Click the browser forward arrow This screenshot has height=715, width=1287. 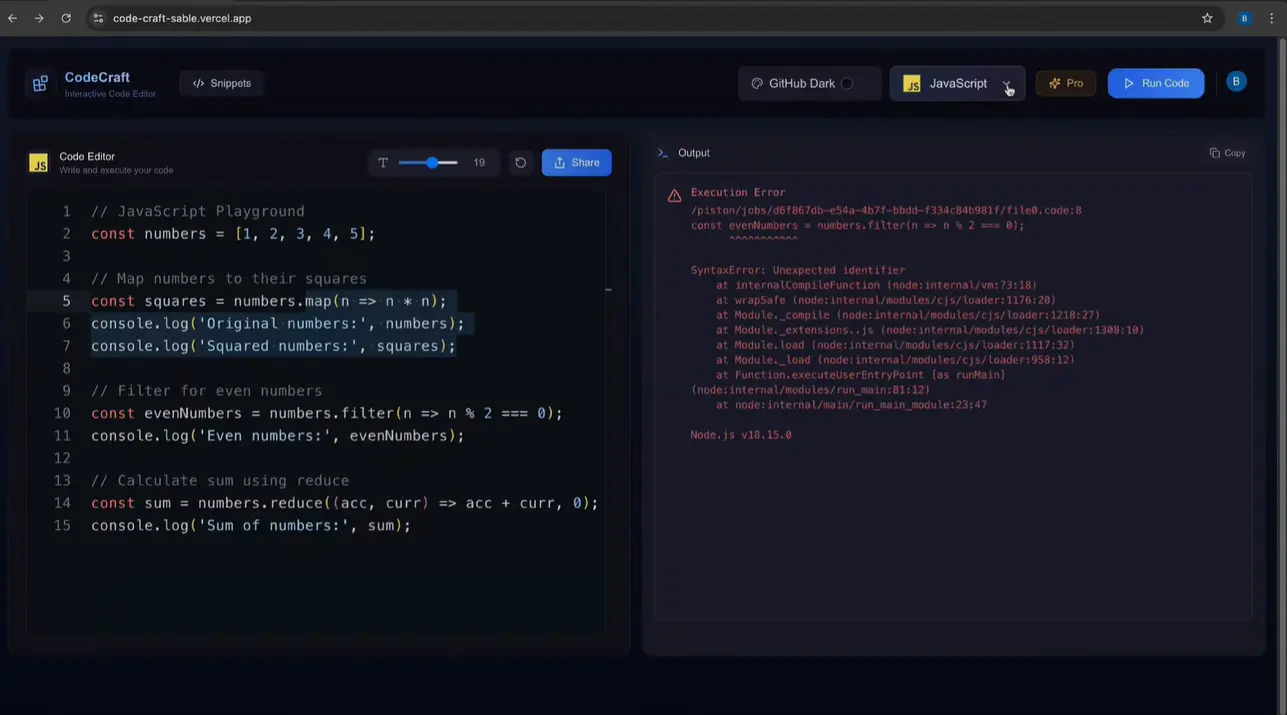point(39,18)
